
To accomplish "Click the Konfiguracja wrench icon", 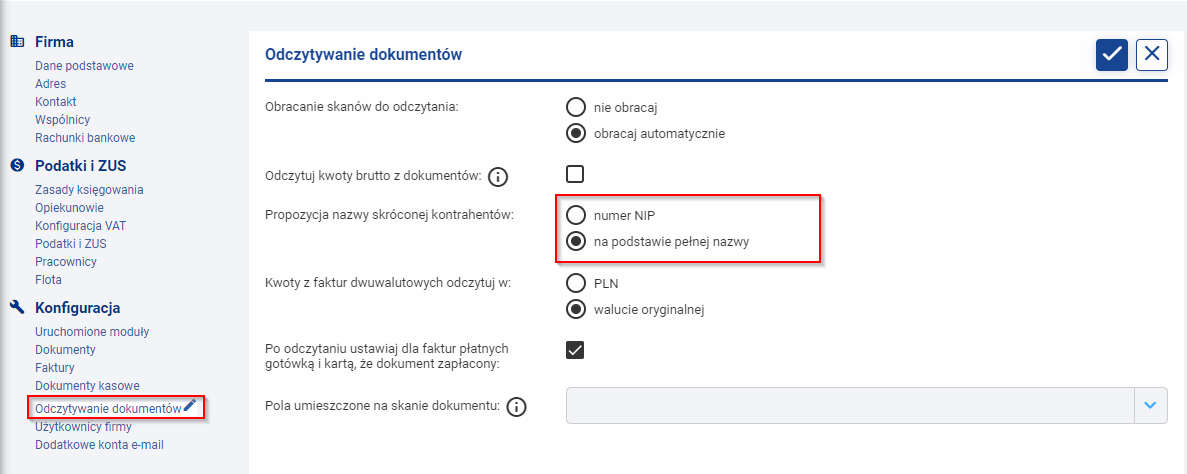I will click(16, 308).
